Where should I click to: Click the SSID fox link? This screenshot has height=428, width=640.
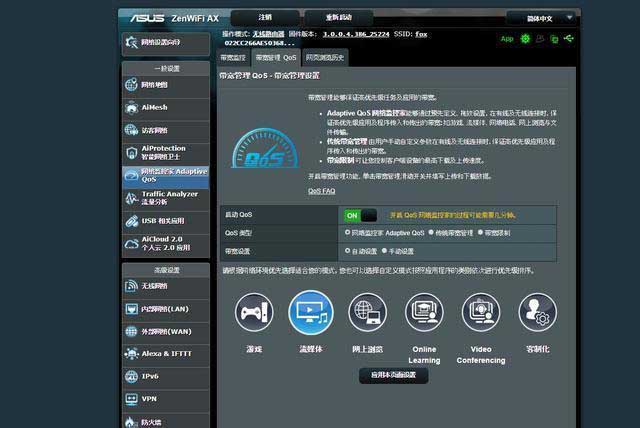coord(421,34)
